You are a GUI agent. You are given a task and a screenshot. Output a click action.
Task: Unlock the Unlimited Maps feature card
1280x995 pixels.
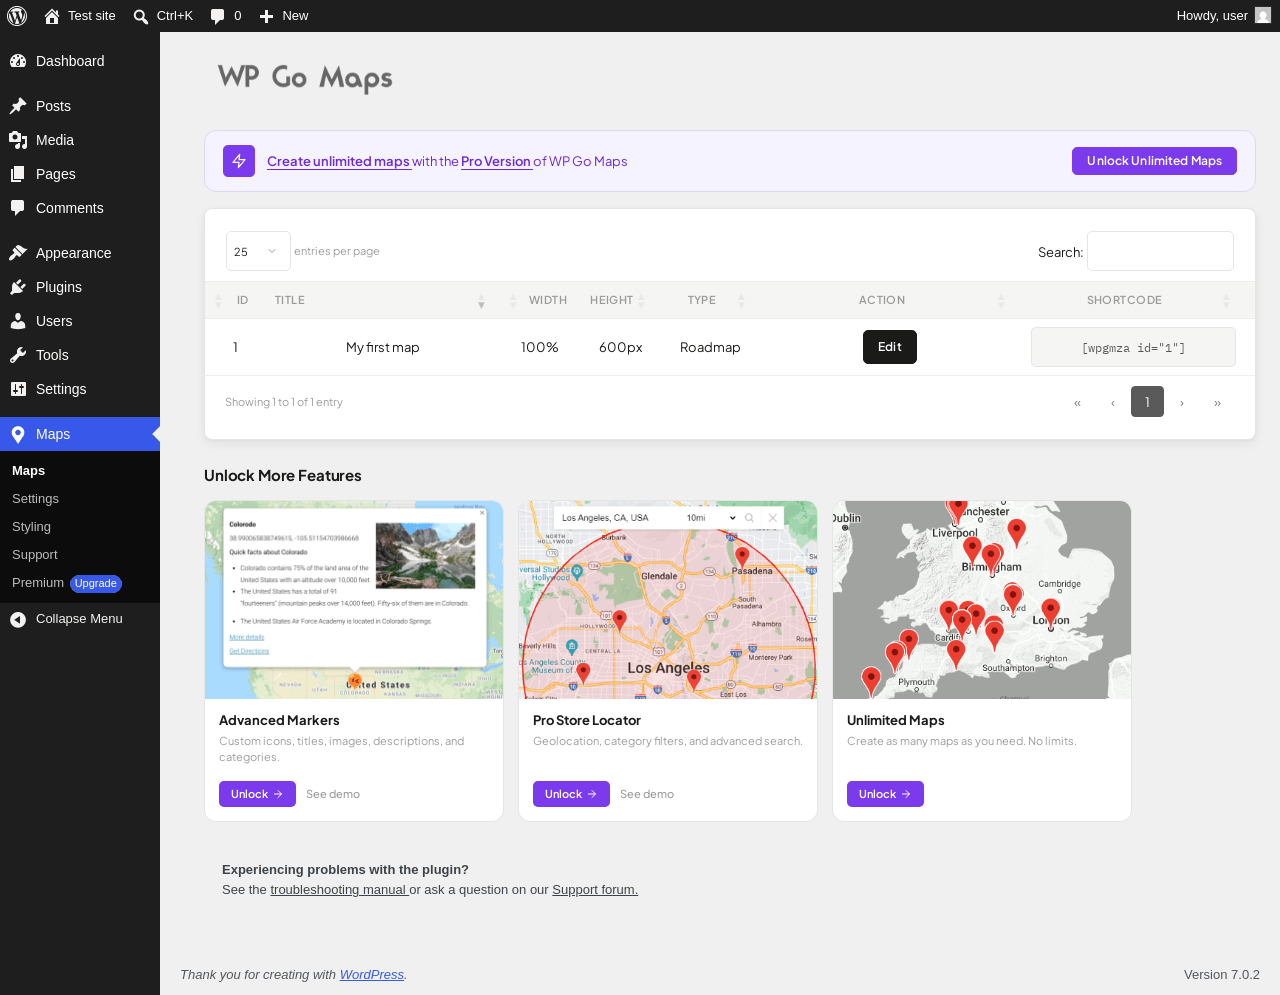pos(885,794)
